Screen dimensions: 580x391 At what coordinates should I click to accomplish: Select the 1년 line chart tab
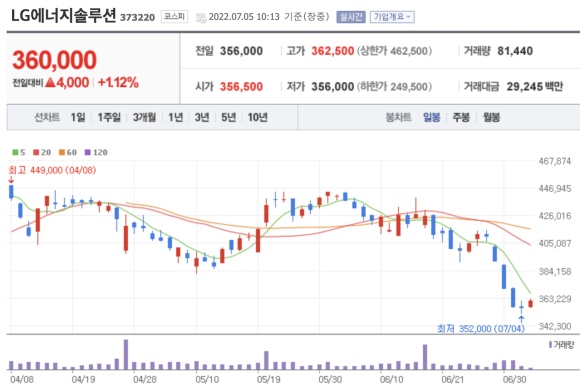tap(175, 118)
